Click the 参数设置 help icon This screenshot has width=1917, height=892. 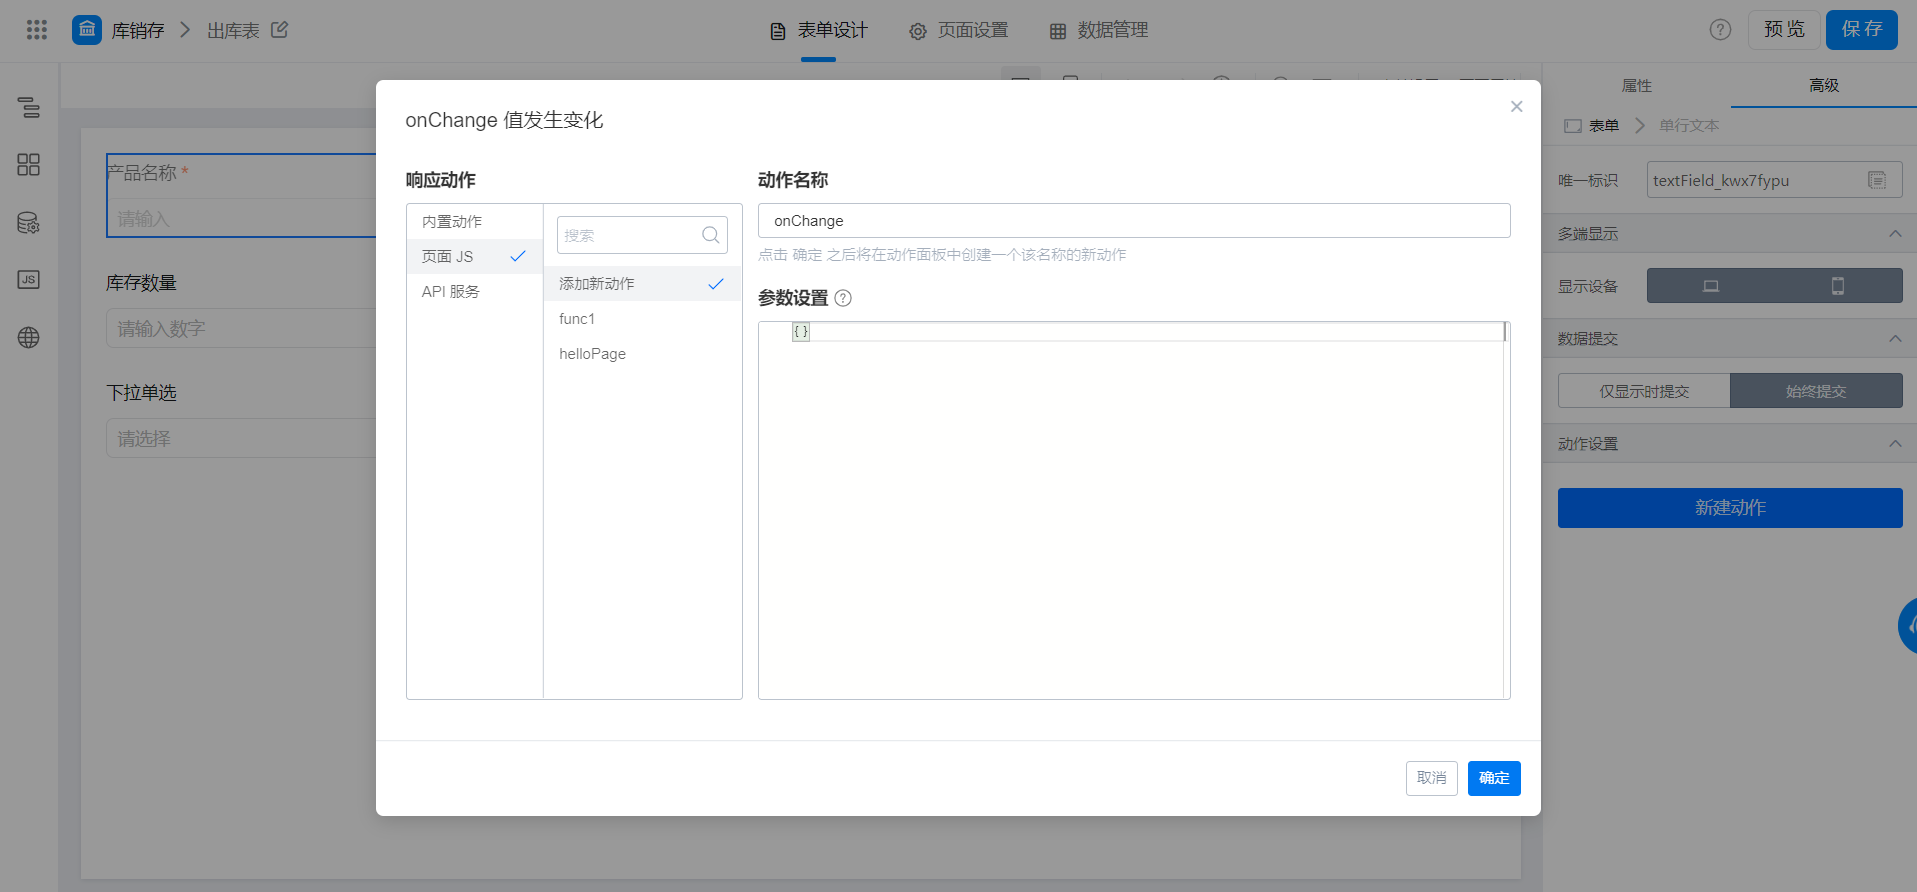tap(843, 298)
